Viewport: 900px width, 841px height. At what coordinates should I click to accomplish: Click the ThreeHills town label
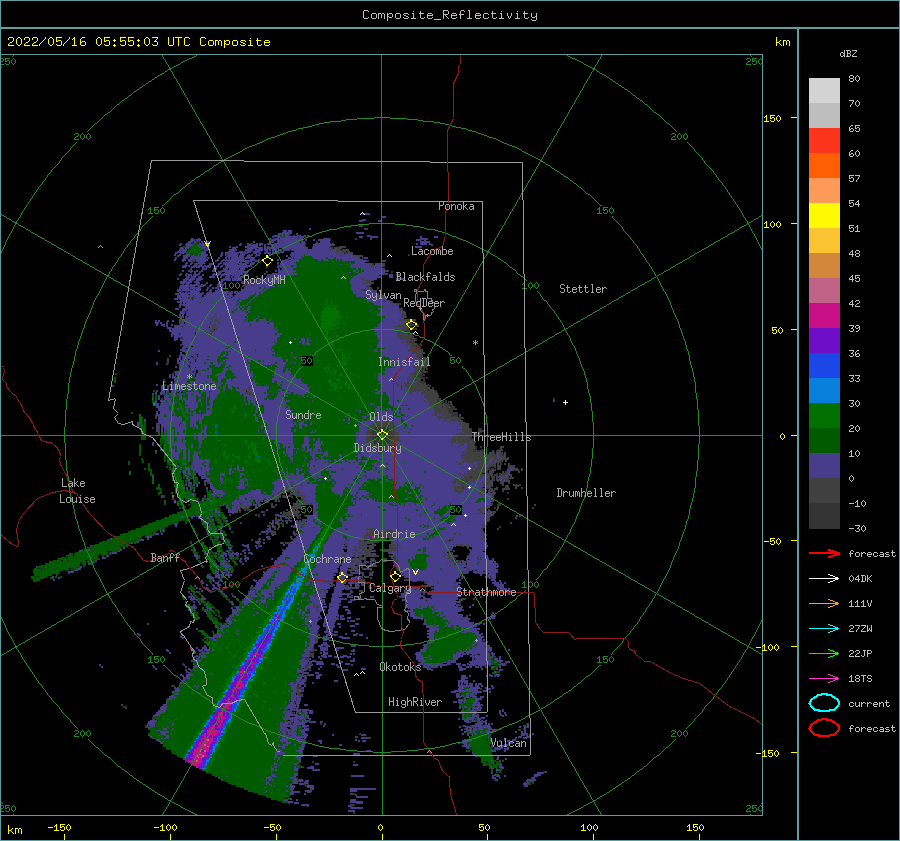point(502,437)
